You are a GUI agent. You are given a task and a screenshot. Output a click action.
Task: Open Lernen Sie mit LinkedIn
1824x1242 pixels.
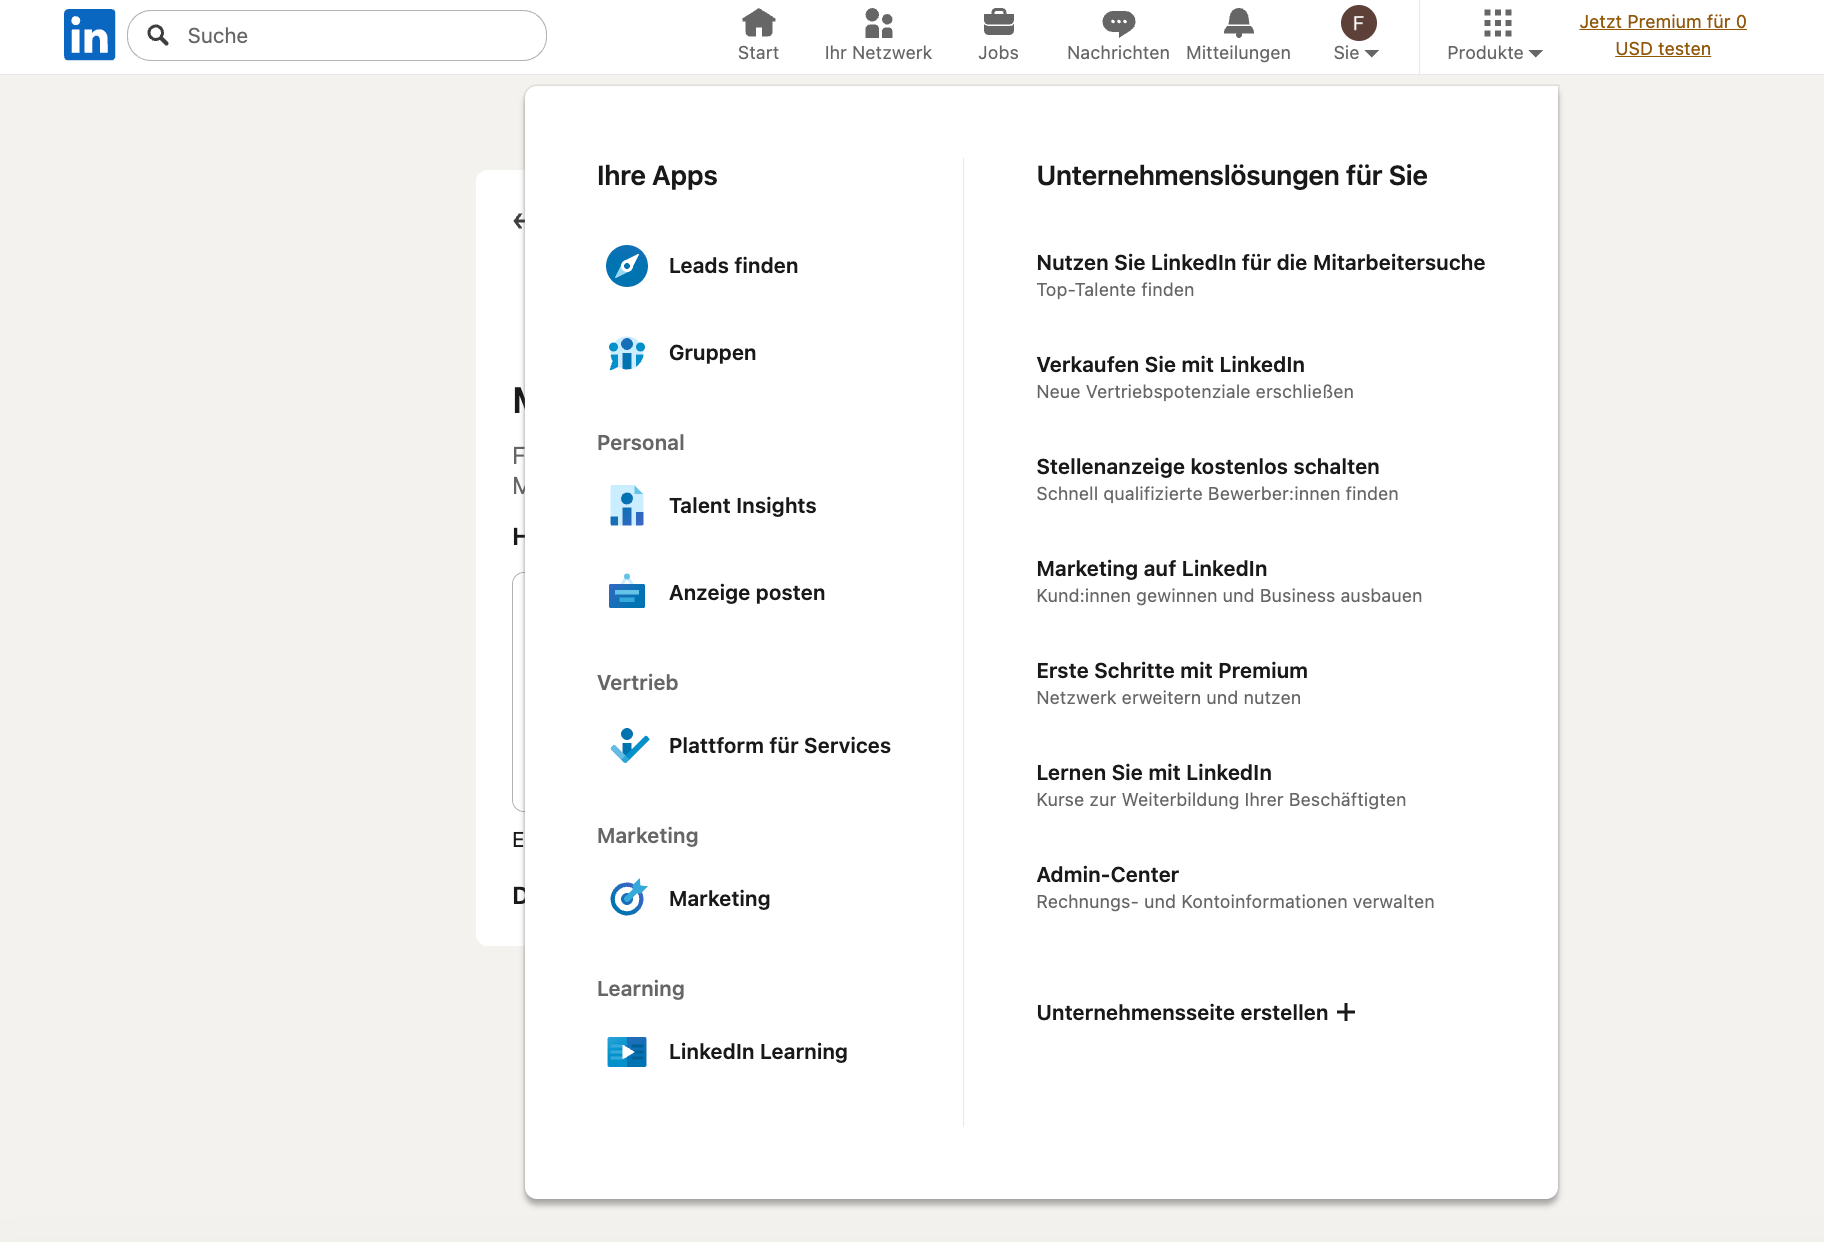click(1153, 772)
